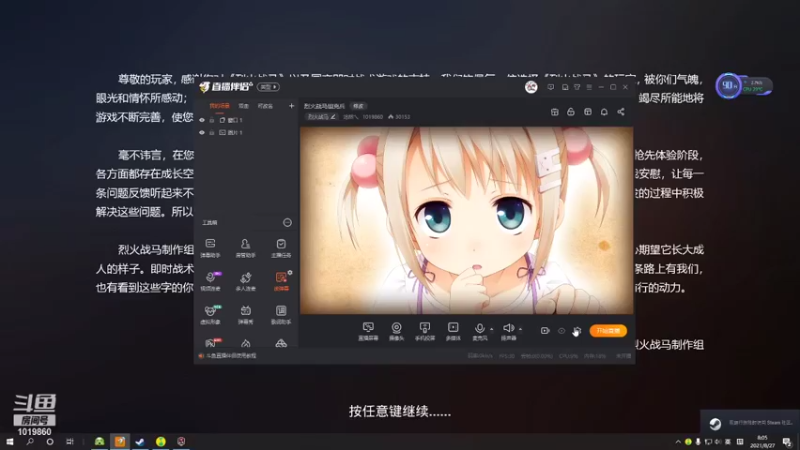The image size is (800, 450).
Task: Click the notification bell icon above preview
Action: pyautogui.click(x=604, y=112)
